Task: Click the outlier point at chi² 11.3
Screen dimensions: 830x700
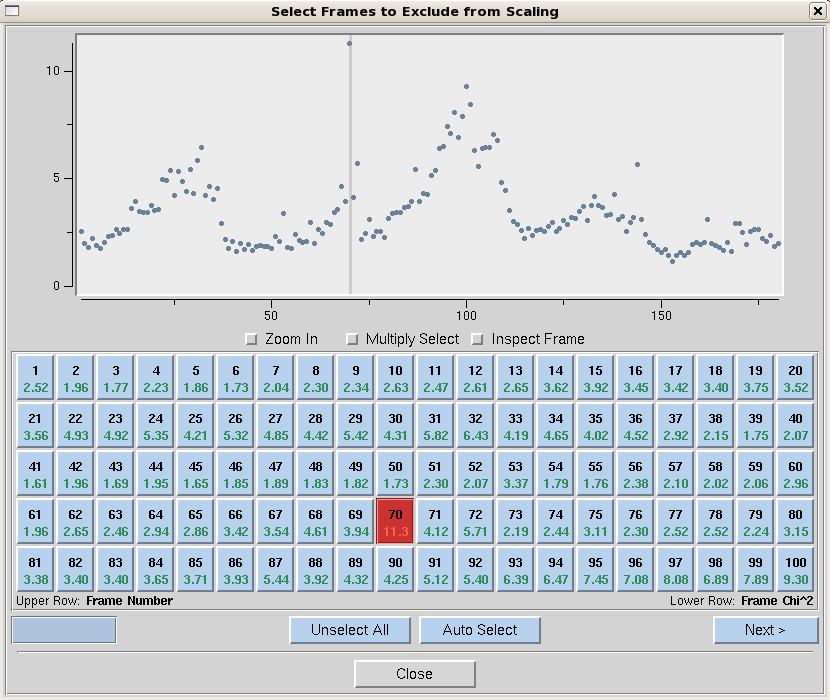Action: tap(349, 43)
